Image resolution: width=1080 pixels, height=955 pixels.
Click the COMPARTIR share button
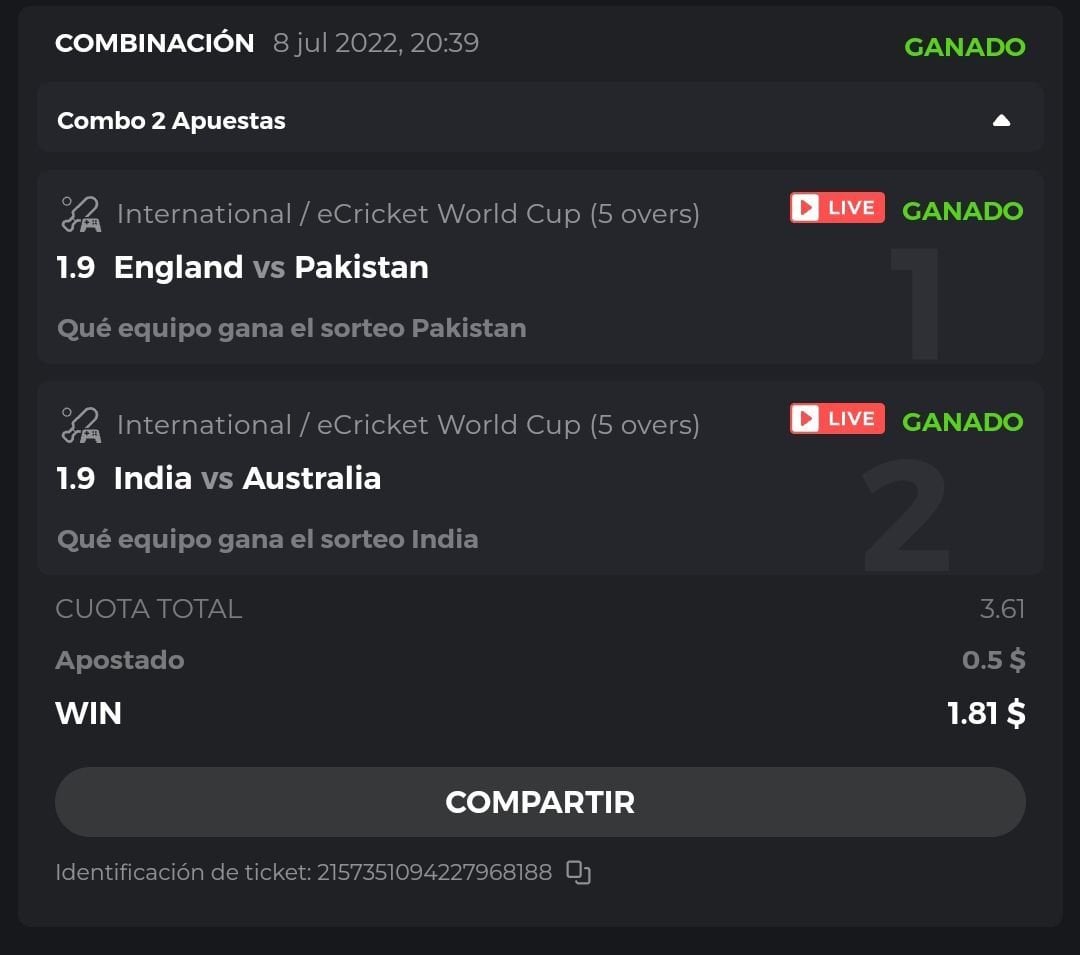point(540,802)
